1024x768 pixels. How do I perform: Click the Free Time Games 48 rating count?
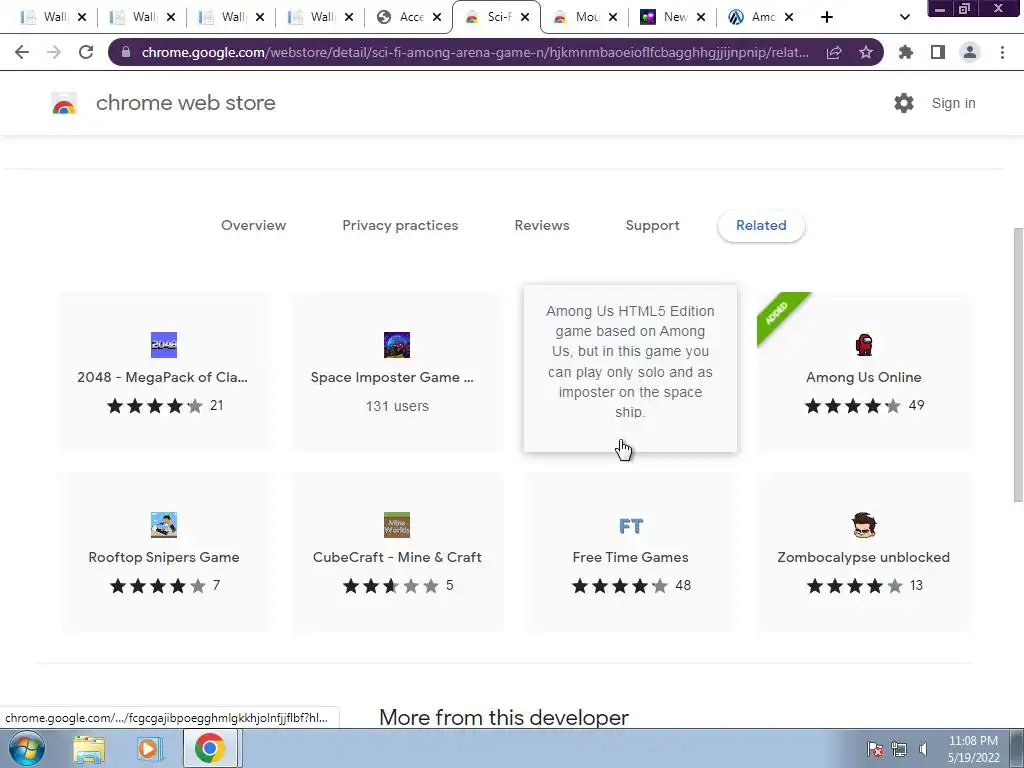[x=683, y=586]
